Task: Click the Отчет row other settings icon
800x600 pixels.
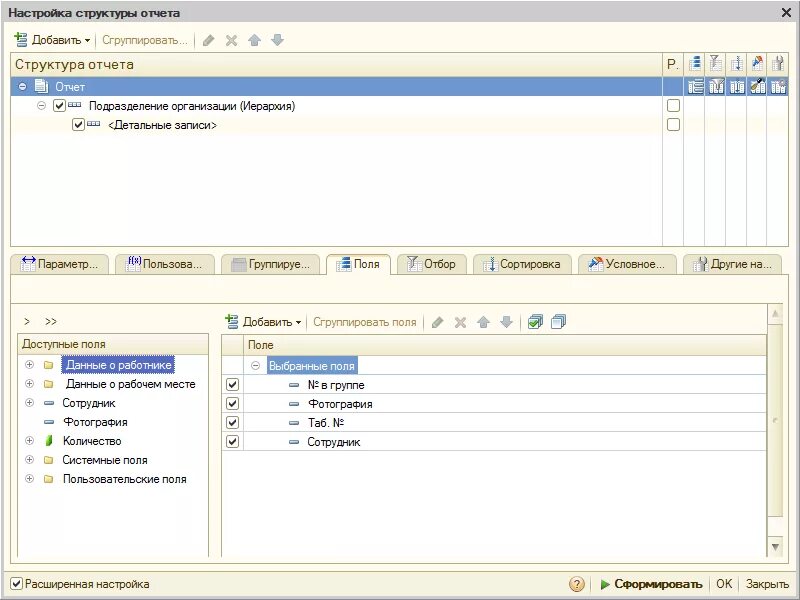Action: click(778, 86)
